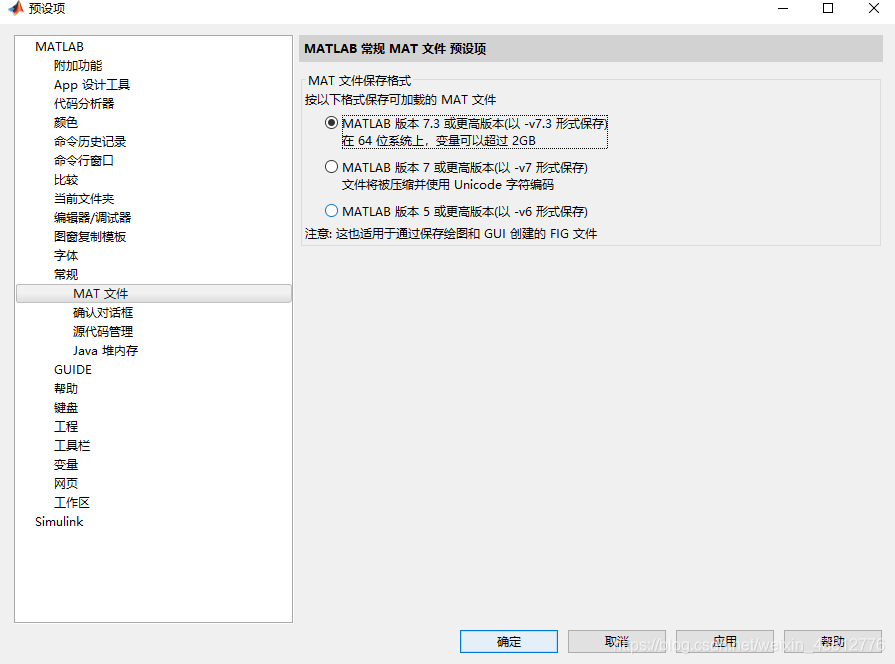Open 网页 preferences
Screen dimensions: 895x664
(x=66, y=483)
